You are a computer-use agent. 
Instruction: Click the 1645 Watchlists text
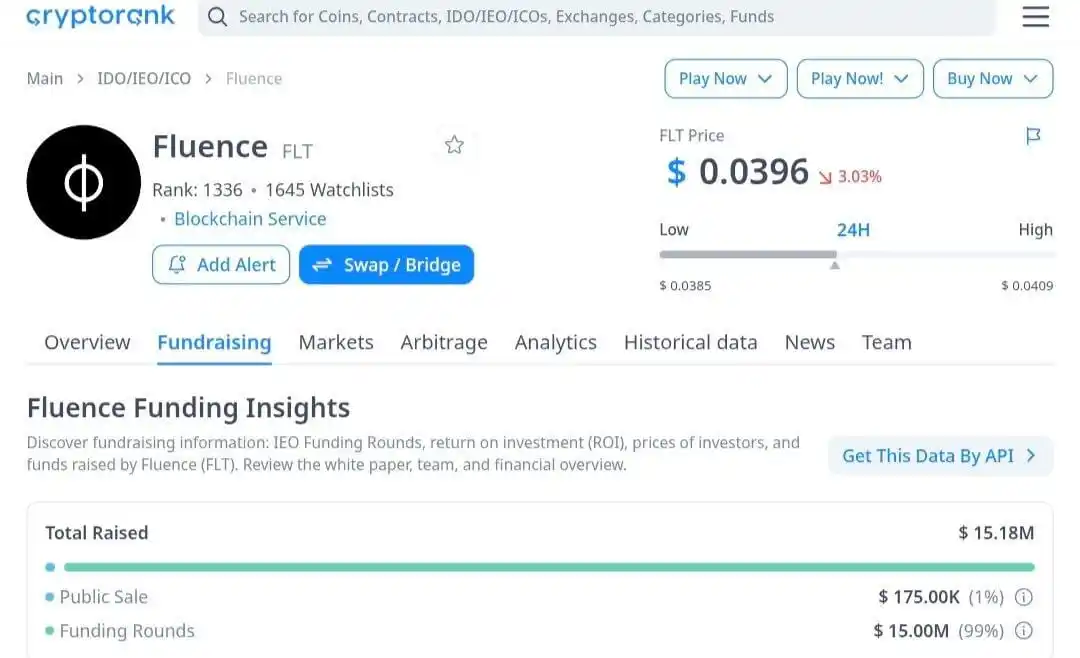click(x=329, y=189)
